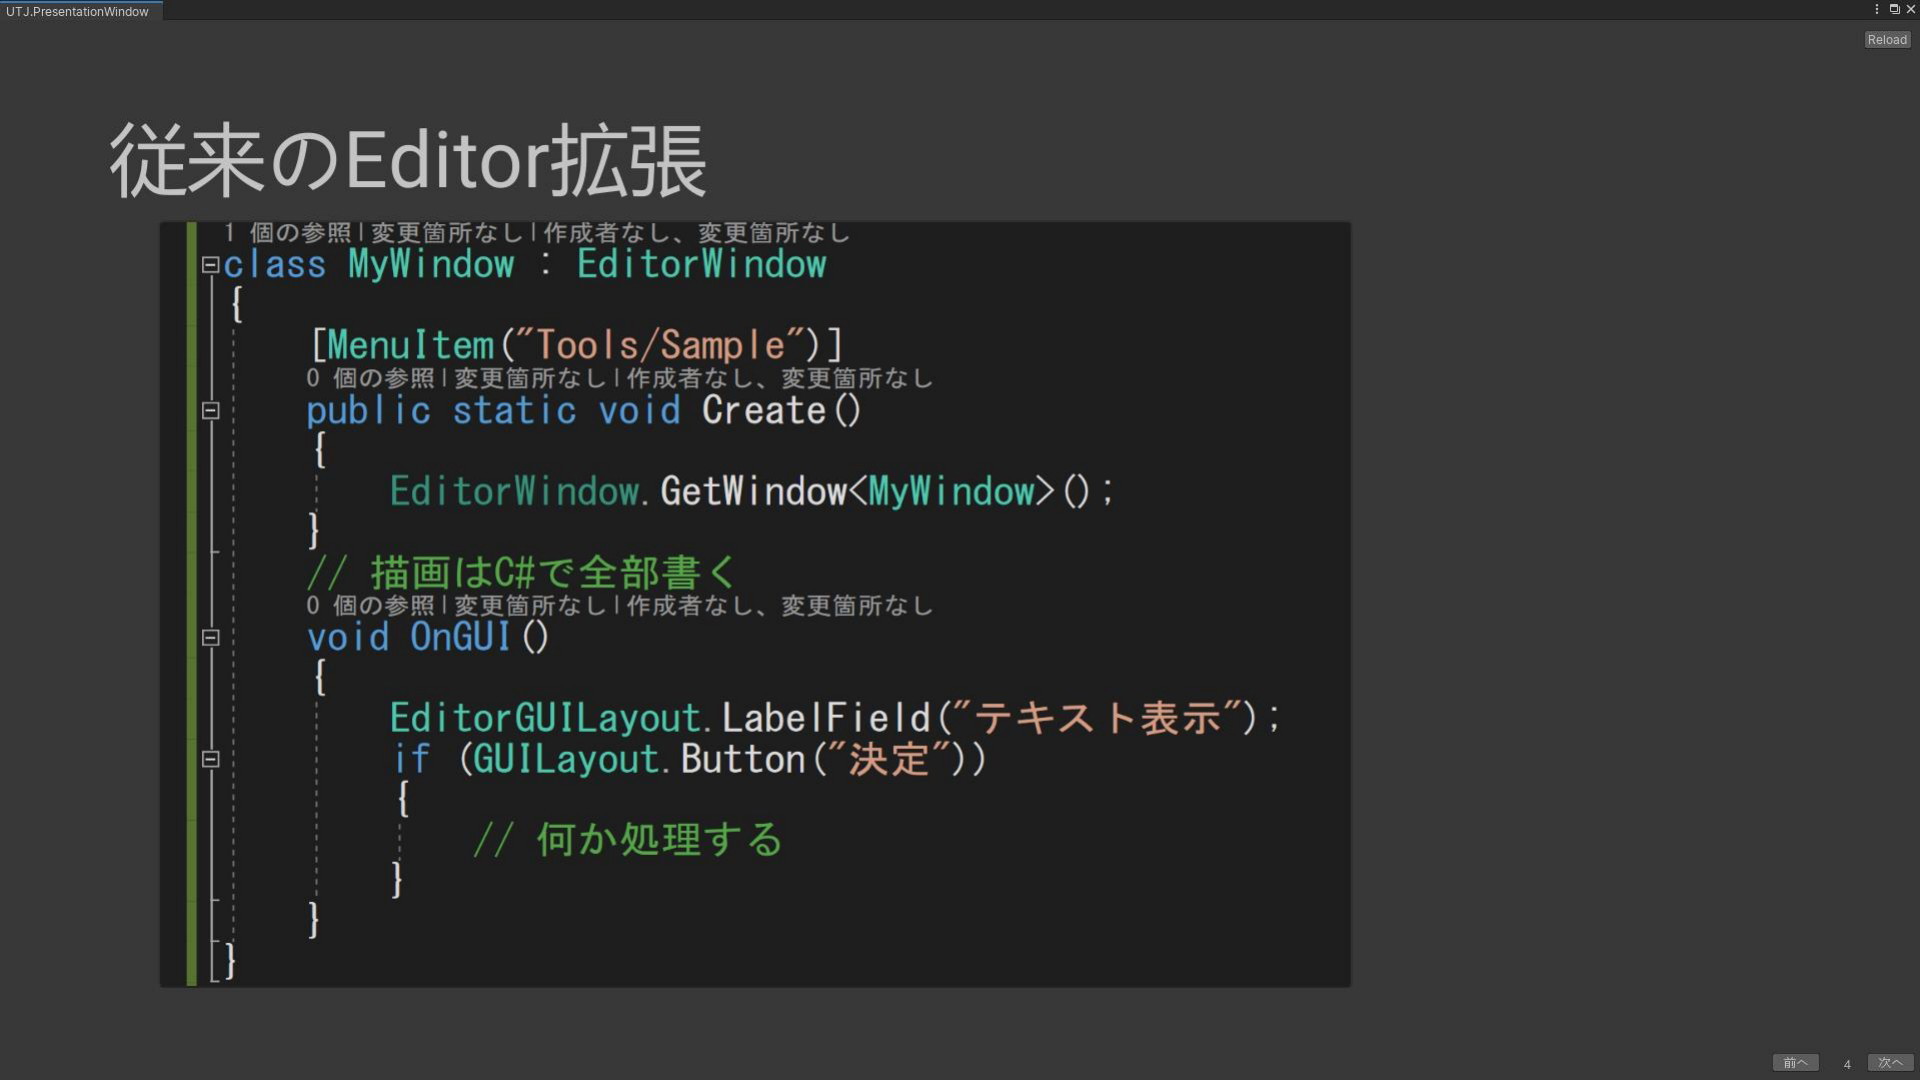Click the slide page number 4
Screen dimensions: 1920x1080
click(x=1847, y=1064)
